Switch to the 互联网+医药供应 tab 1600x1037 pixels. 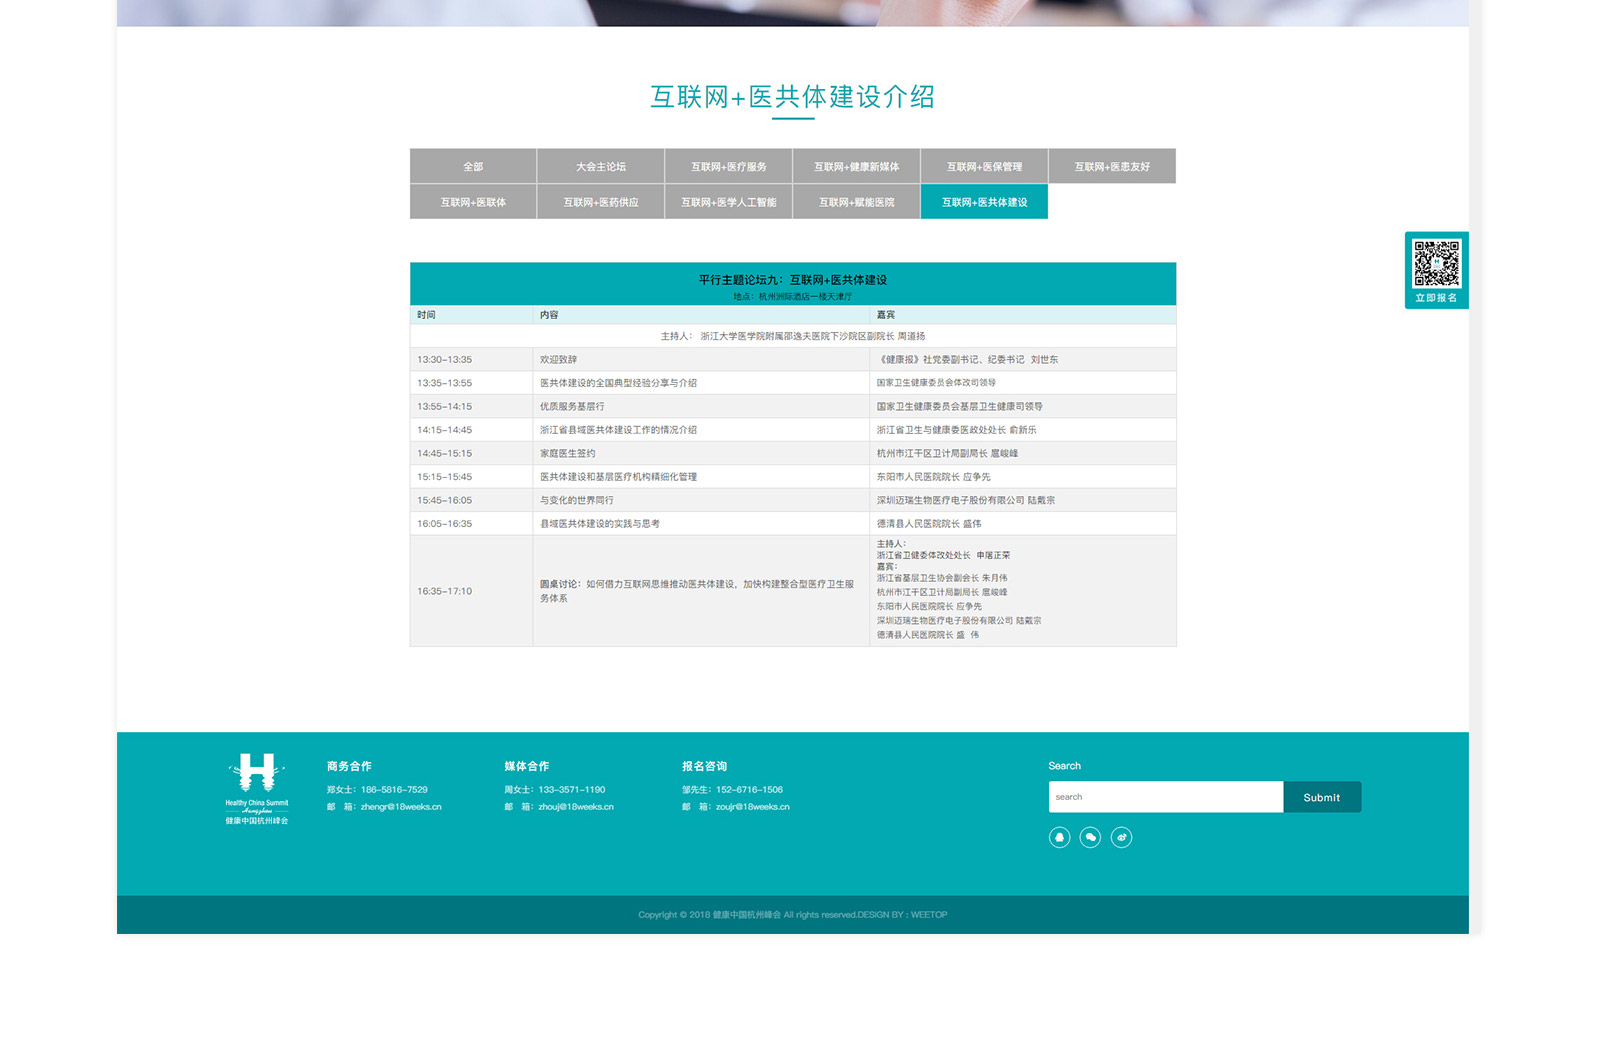coord(601,202)
